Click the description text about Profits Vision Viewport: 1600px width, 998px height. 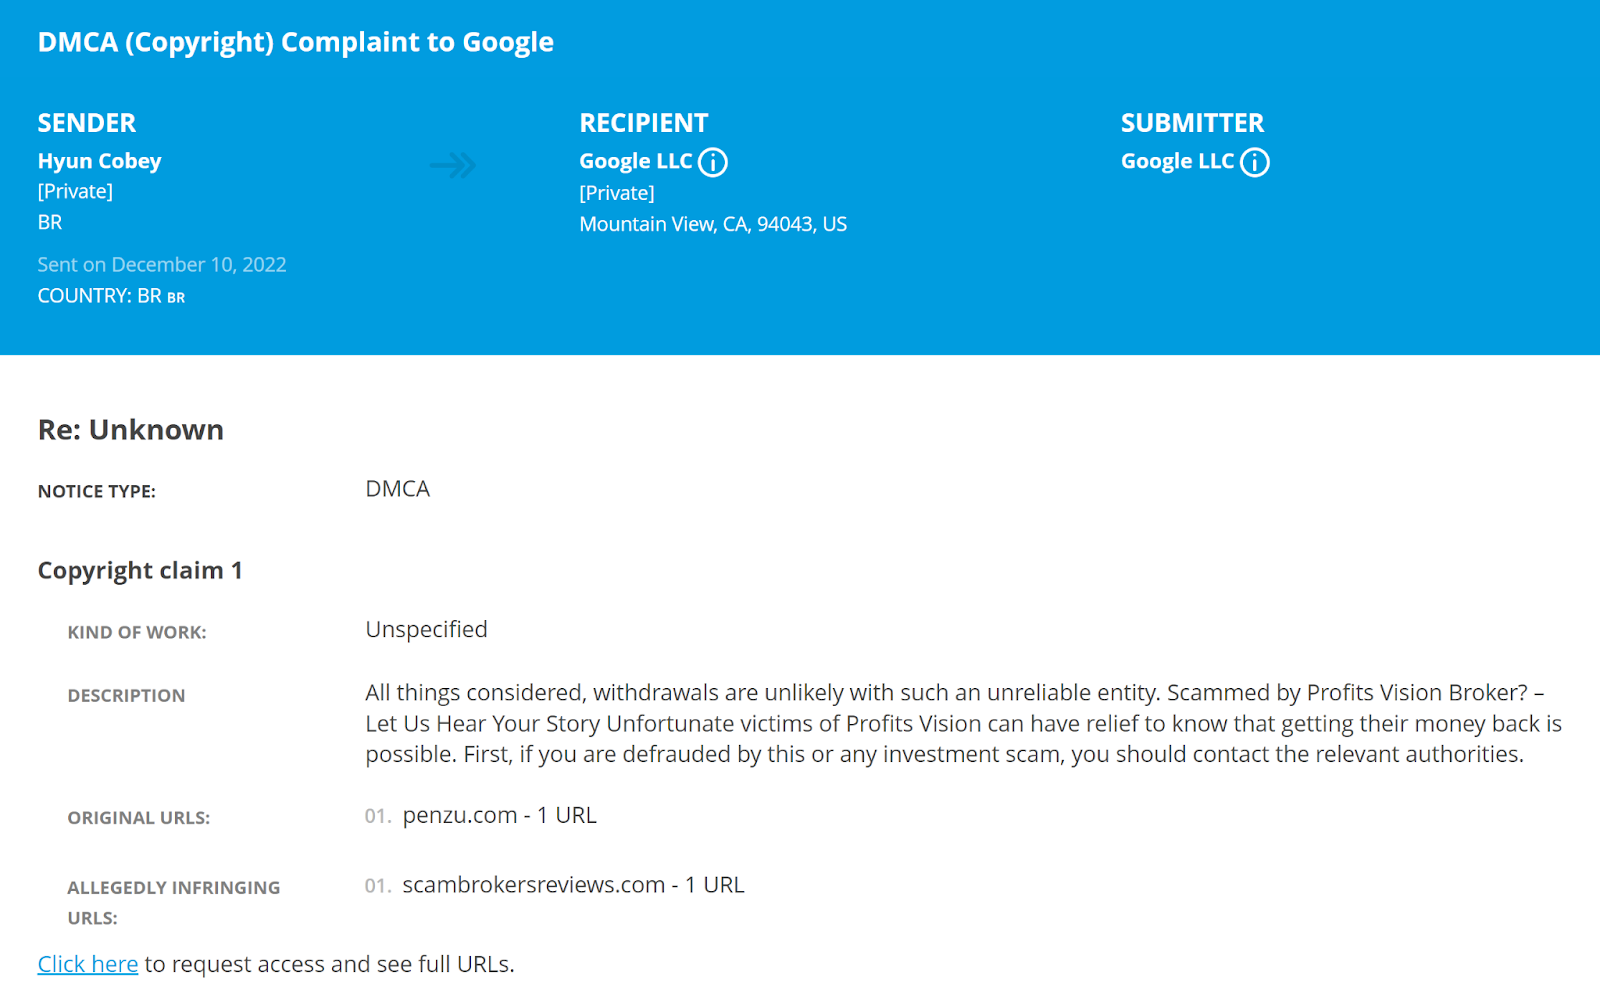pos(964,723)
